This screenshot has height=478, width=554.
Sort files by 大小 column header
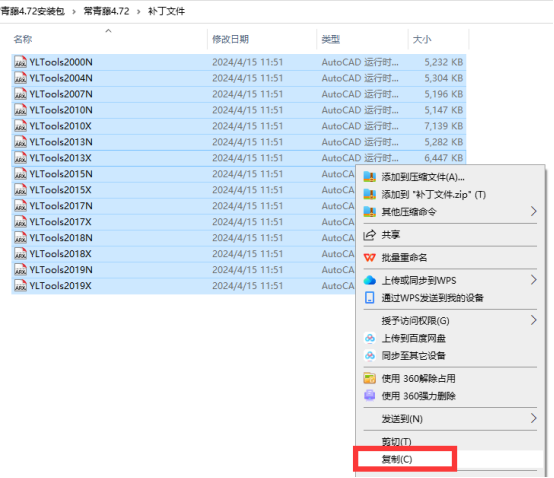click(422, 39)
